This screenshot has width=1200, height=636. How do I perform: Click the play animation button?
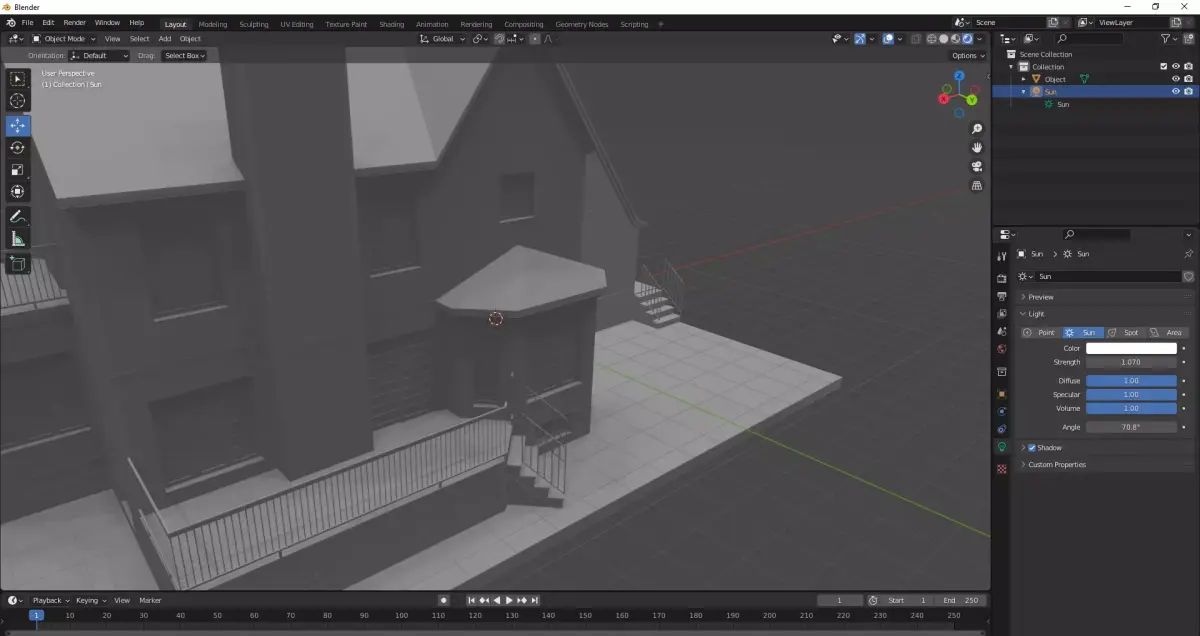(x=509, y=600)
